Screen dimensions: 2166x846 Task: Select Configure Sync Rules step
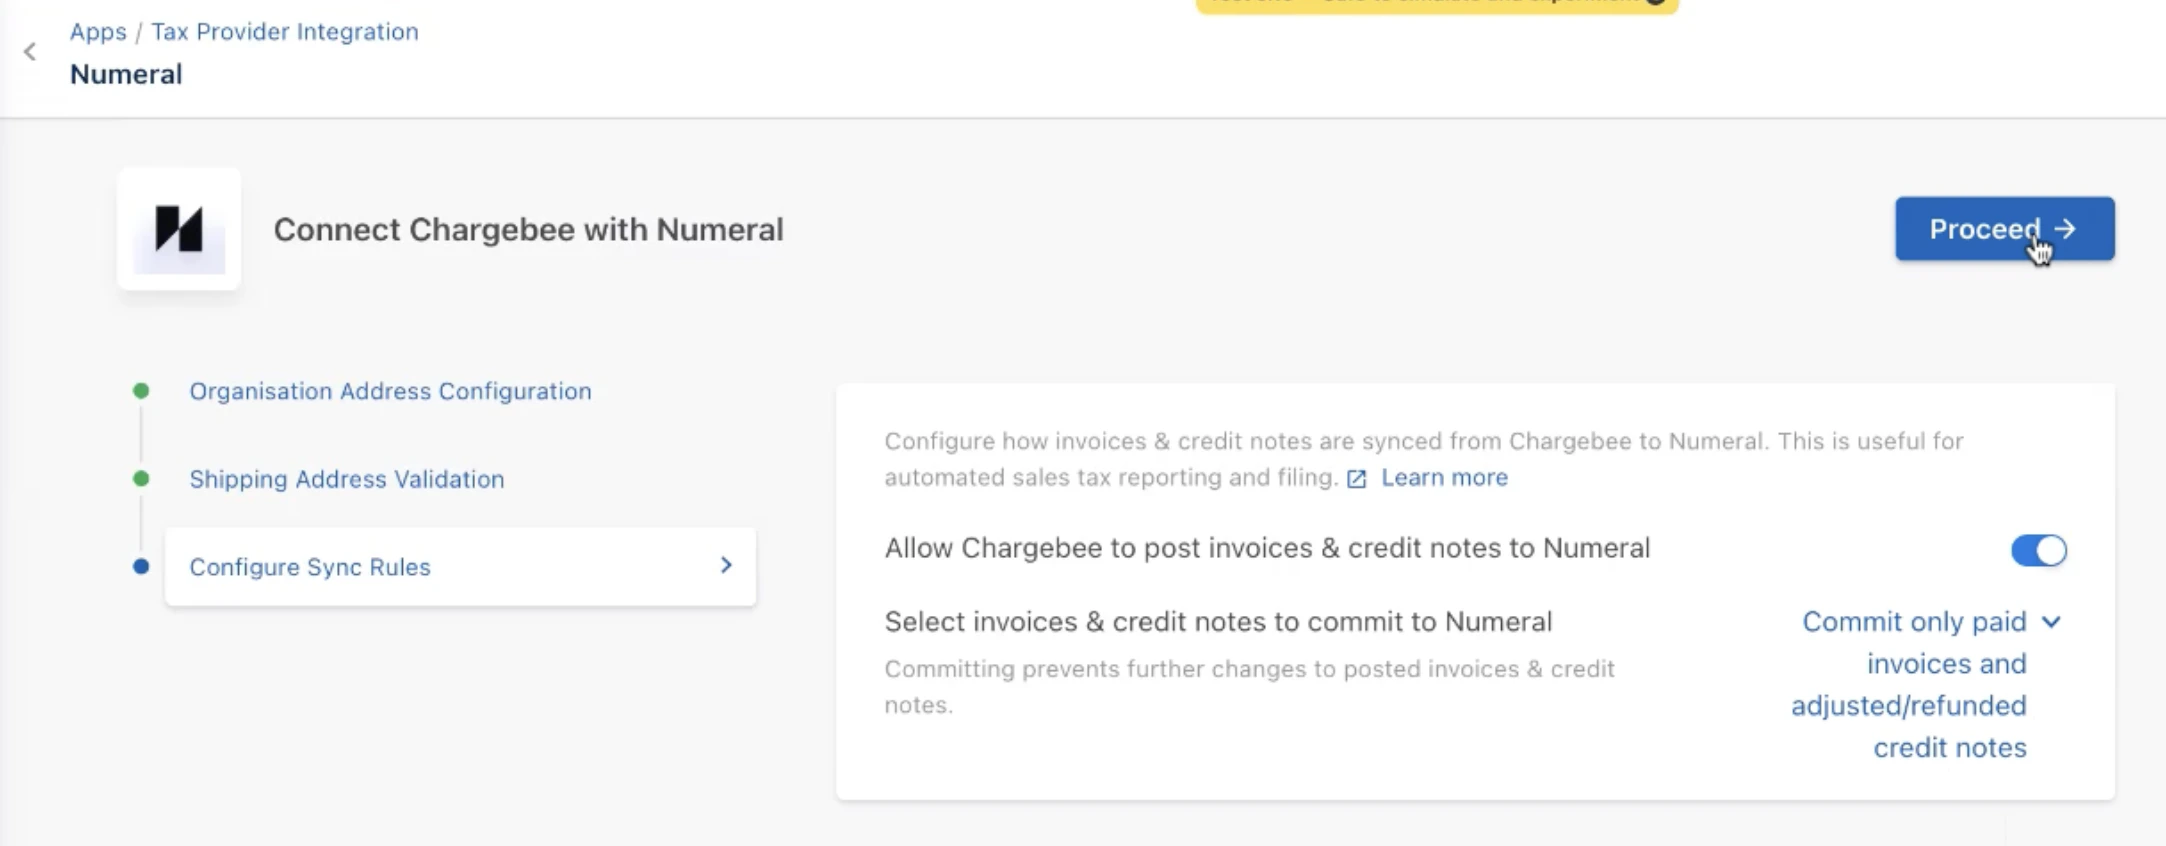tap(460, 566)
